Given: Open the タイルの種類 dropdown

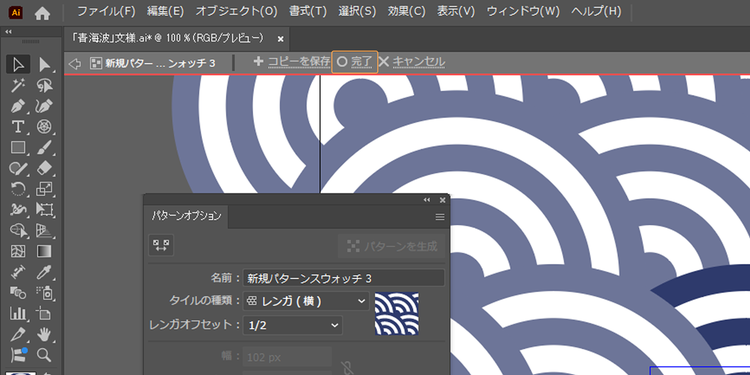Looking at the screenshot, I should coord(306,301).
